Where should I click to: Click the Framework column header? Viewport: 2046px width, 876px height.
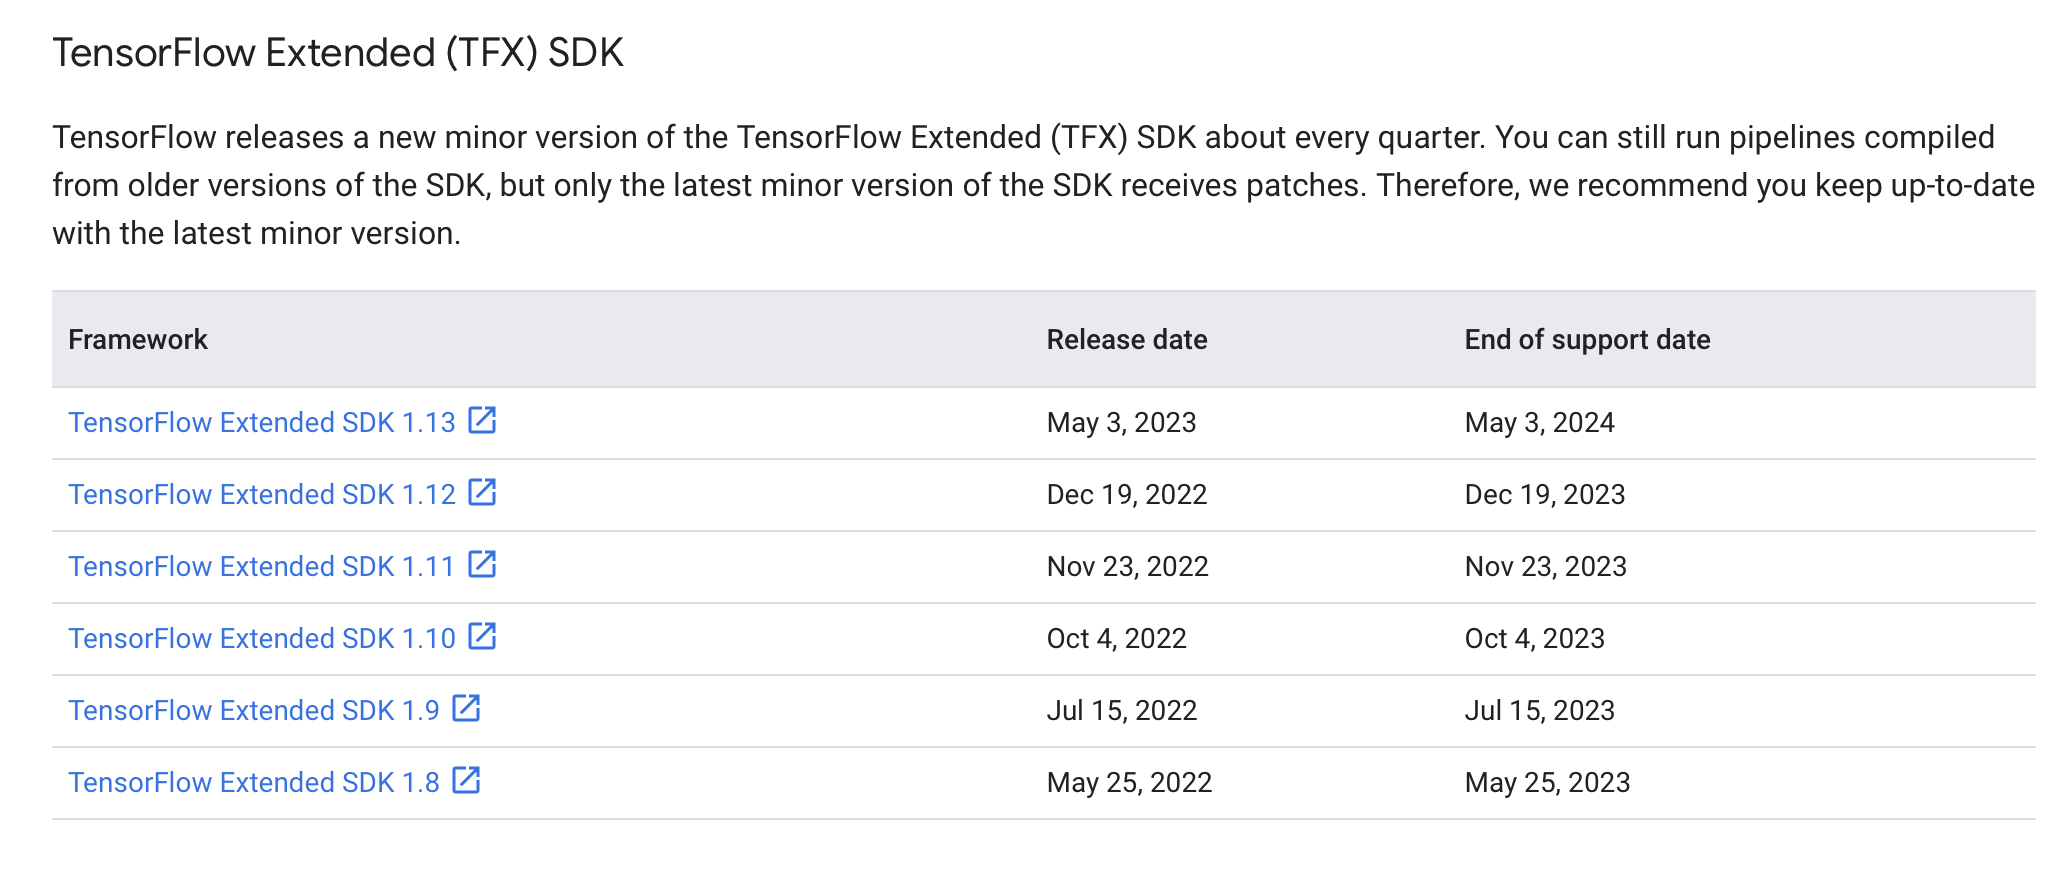[138, 339]
